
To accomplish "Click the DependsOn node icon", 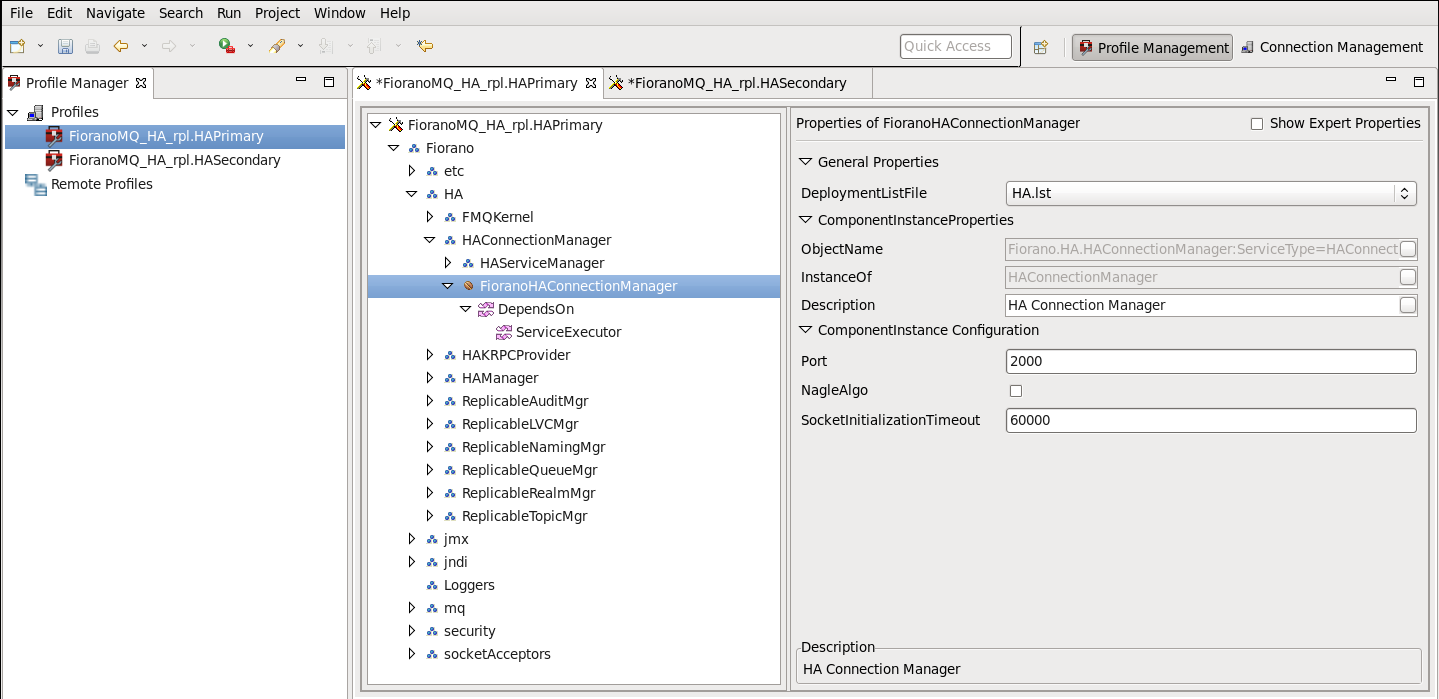I will coord(487,309).
